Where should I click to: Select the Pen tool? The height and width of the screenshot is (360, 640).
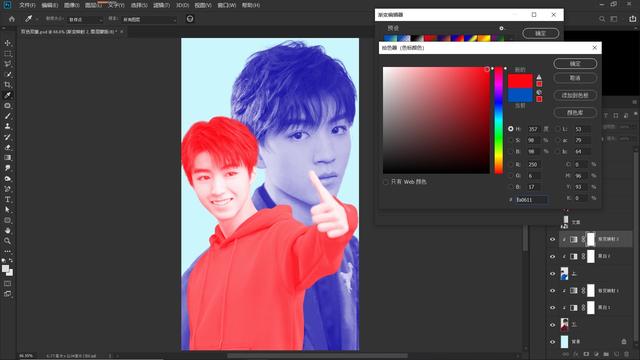point(7,189)
